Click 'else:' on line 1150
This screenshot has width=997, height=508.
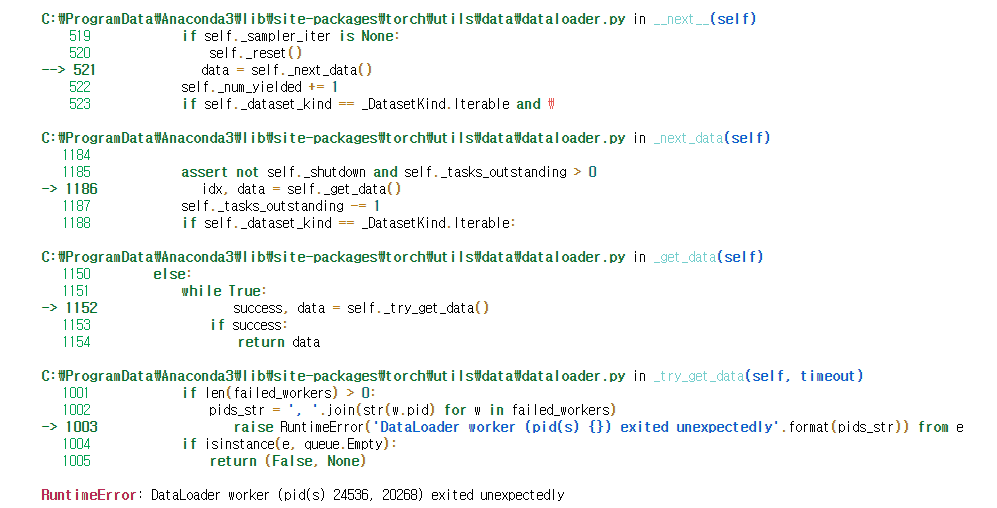[172, 274]
